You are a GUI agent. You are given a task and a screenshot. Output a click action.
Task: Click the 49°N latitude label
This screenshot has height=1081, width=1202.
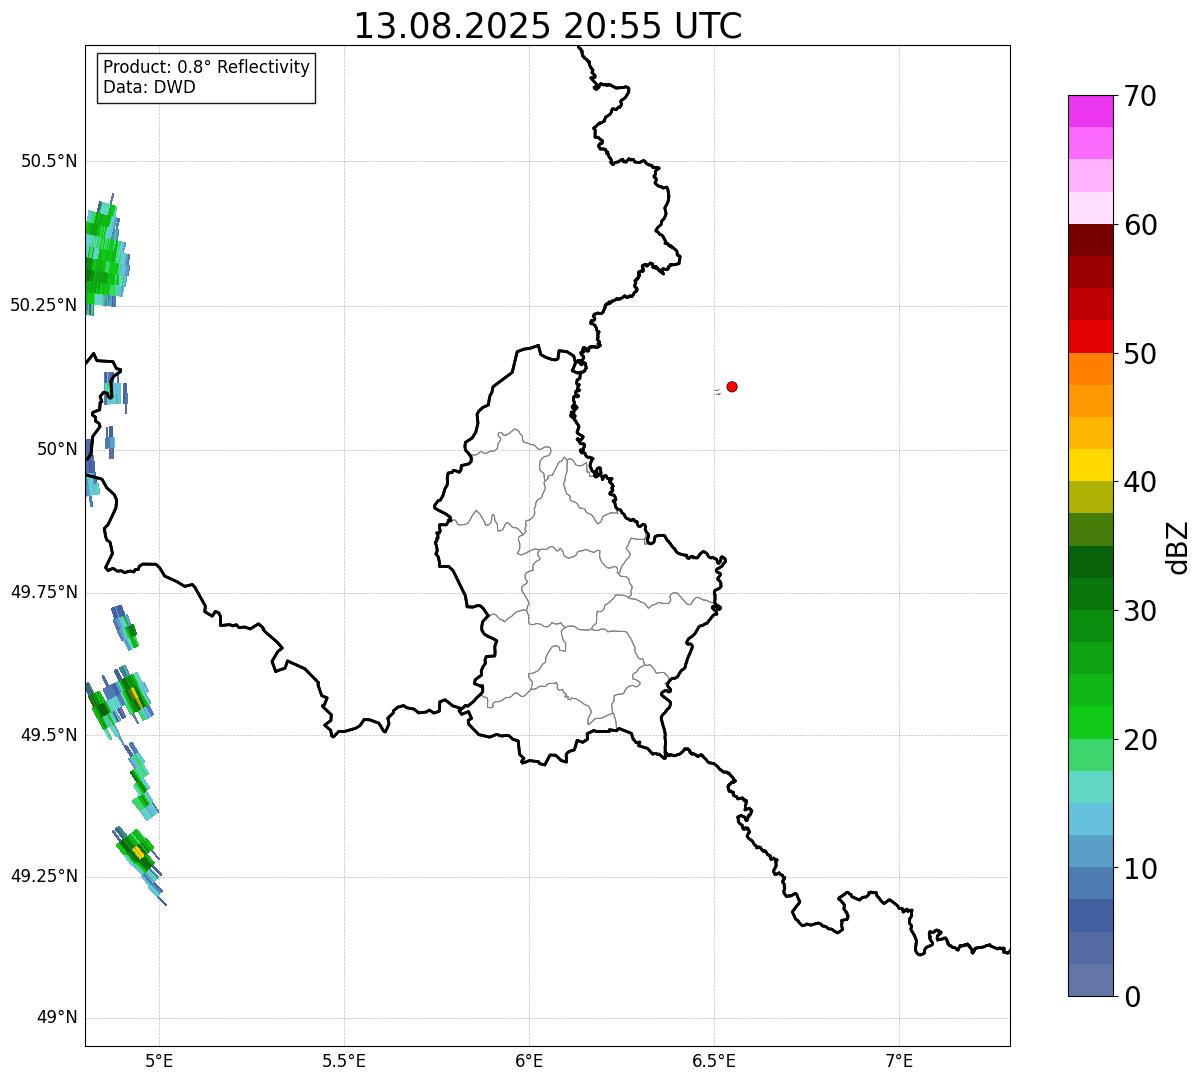[57, 1018]
